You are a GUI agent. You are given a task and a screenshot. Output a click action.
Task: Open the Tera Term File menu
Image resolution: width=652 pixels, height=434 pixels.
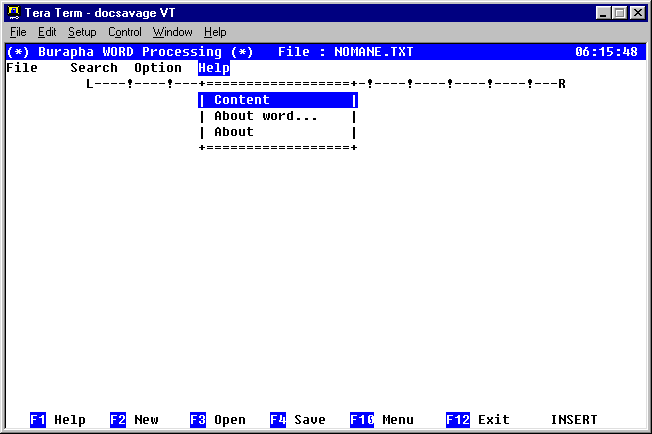pyautogui.click(x=18, y=32)
